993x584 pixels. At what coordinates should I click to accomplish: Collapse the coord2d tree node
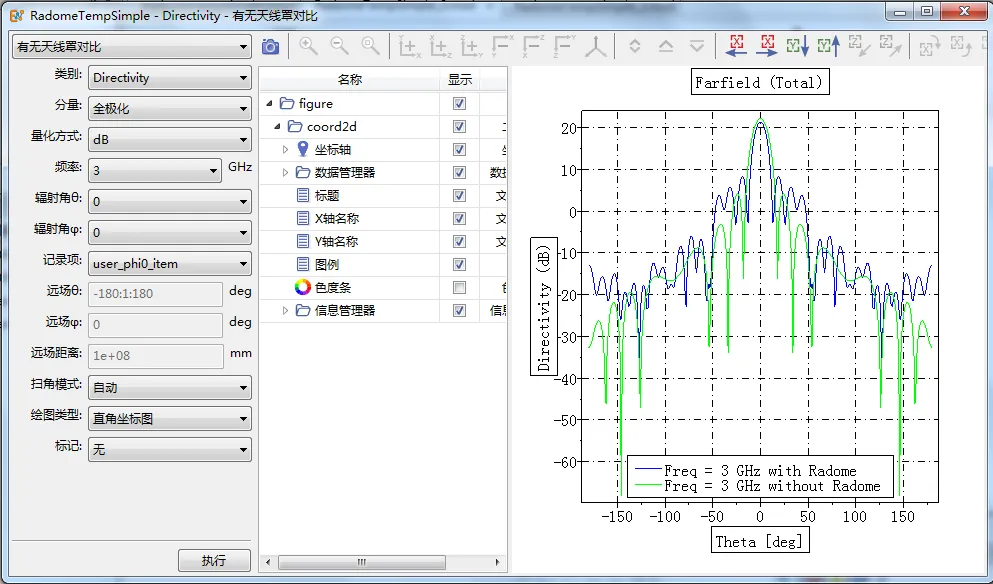(277, 127)
